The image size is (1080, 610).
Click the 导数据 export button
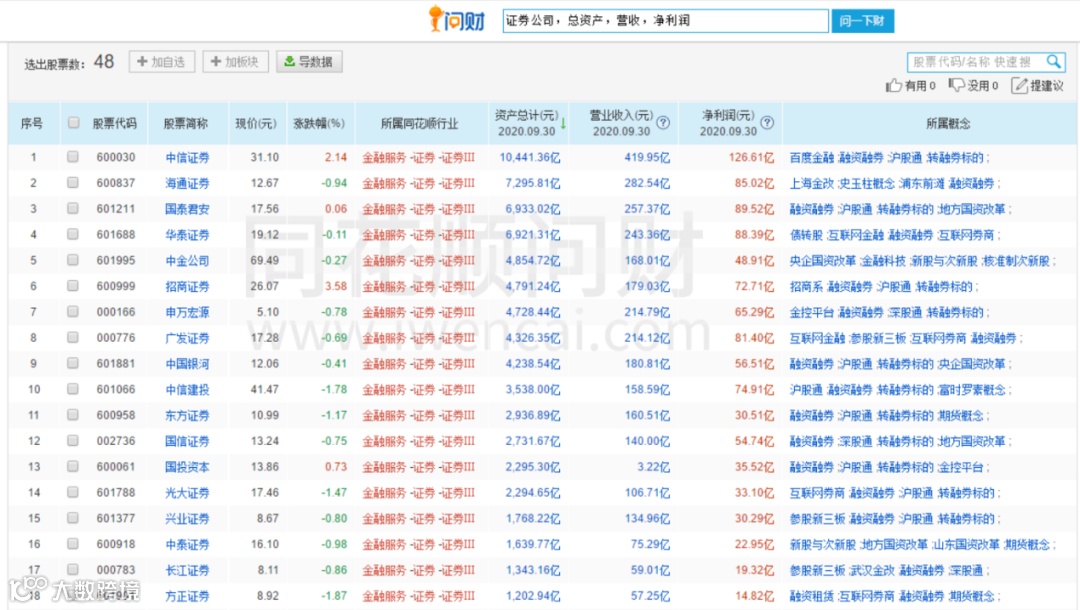click(309, 62)
